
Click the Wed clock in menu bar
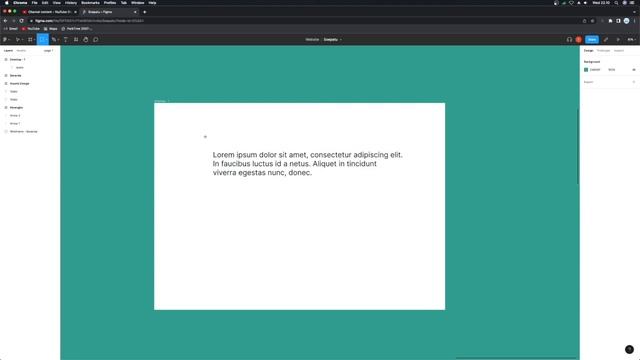[x=601, y=3]
